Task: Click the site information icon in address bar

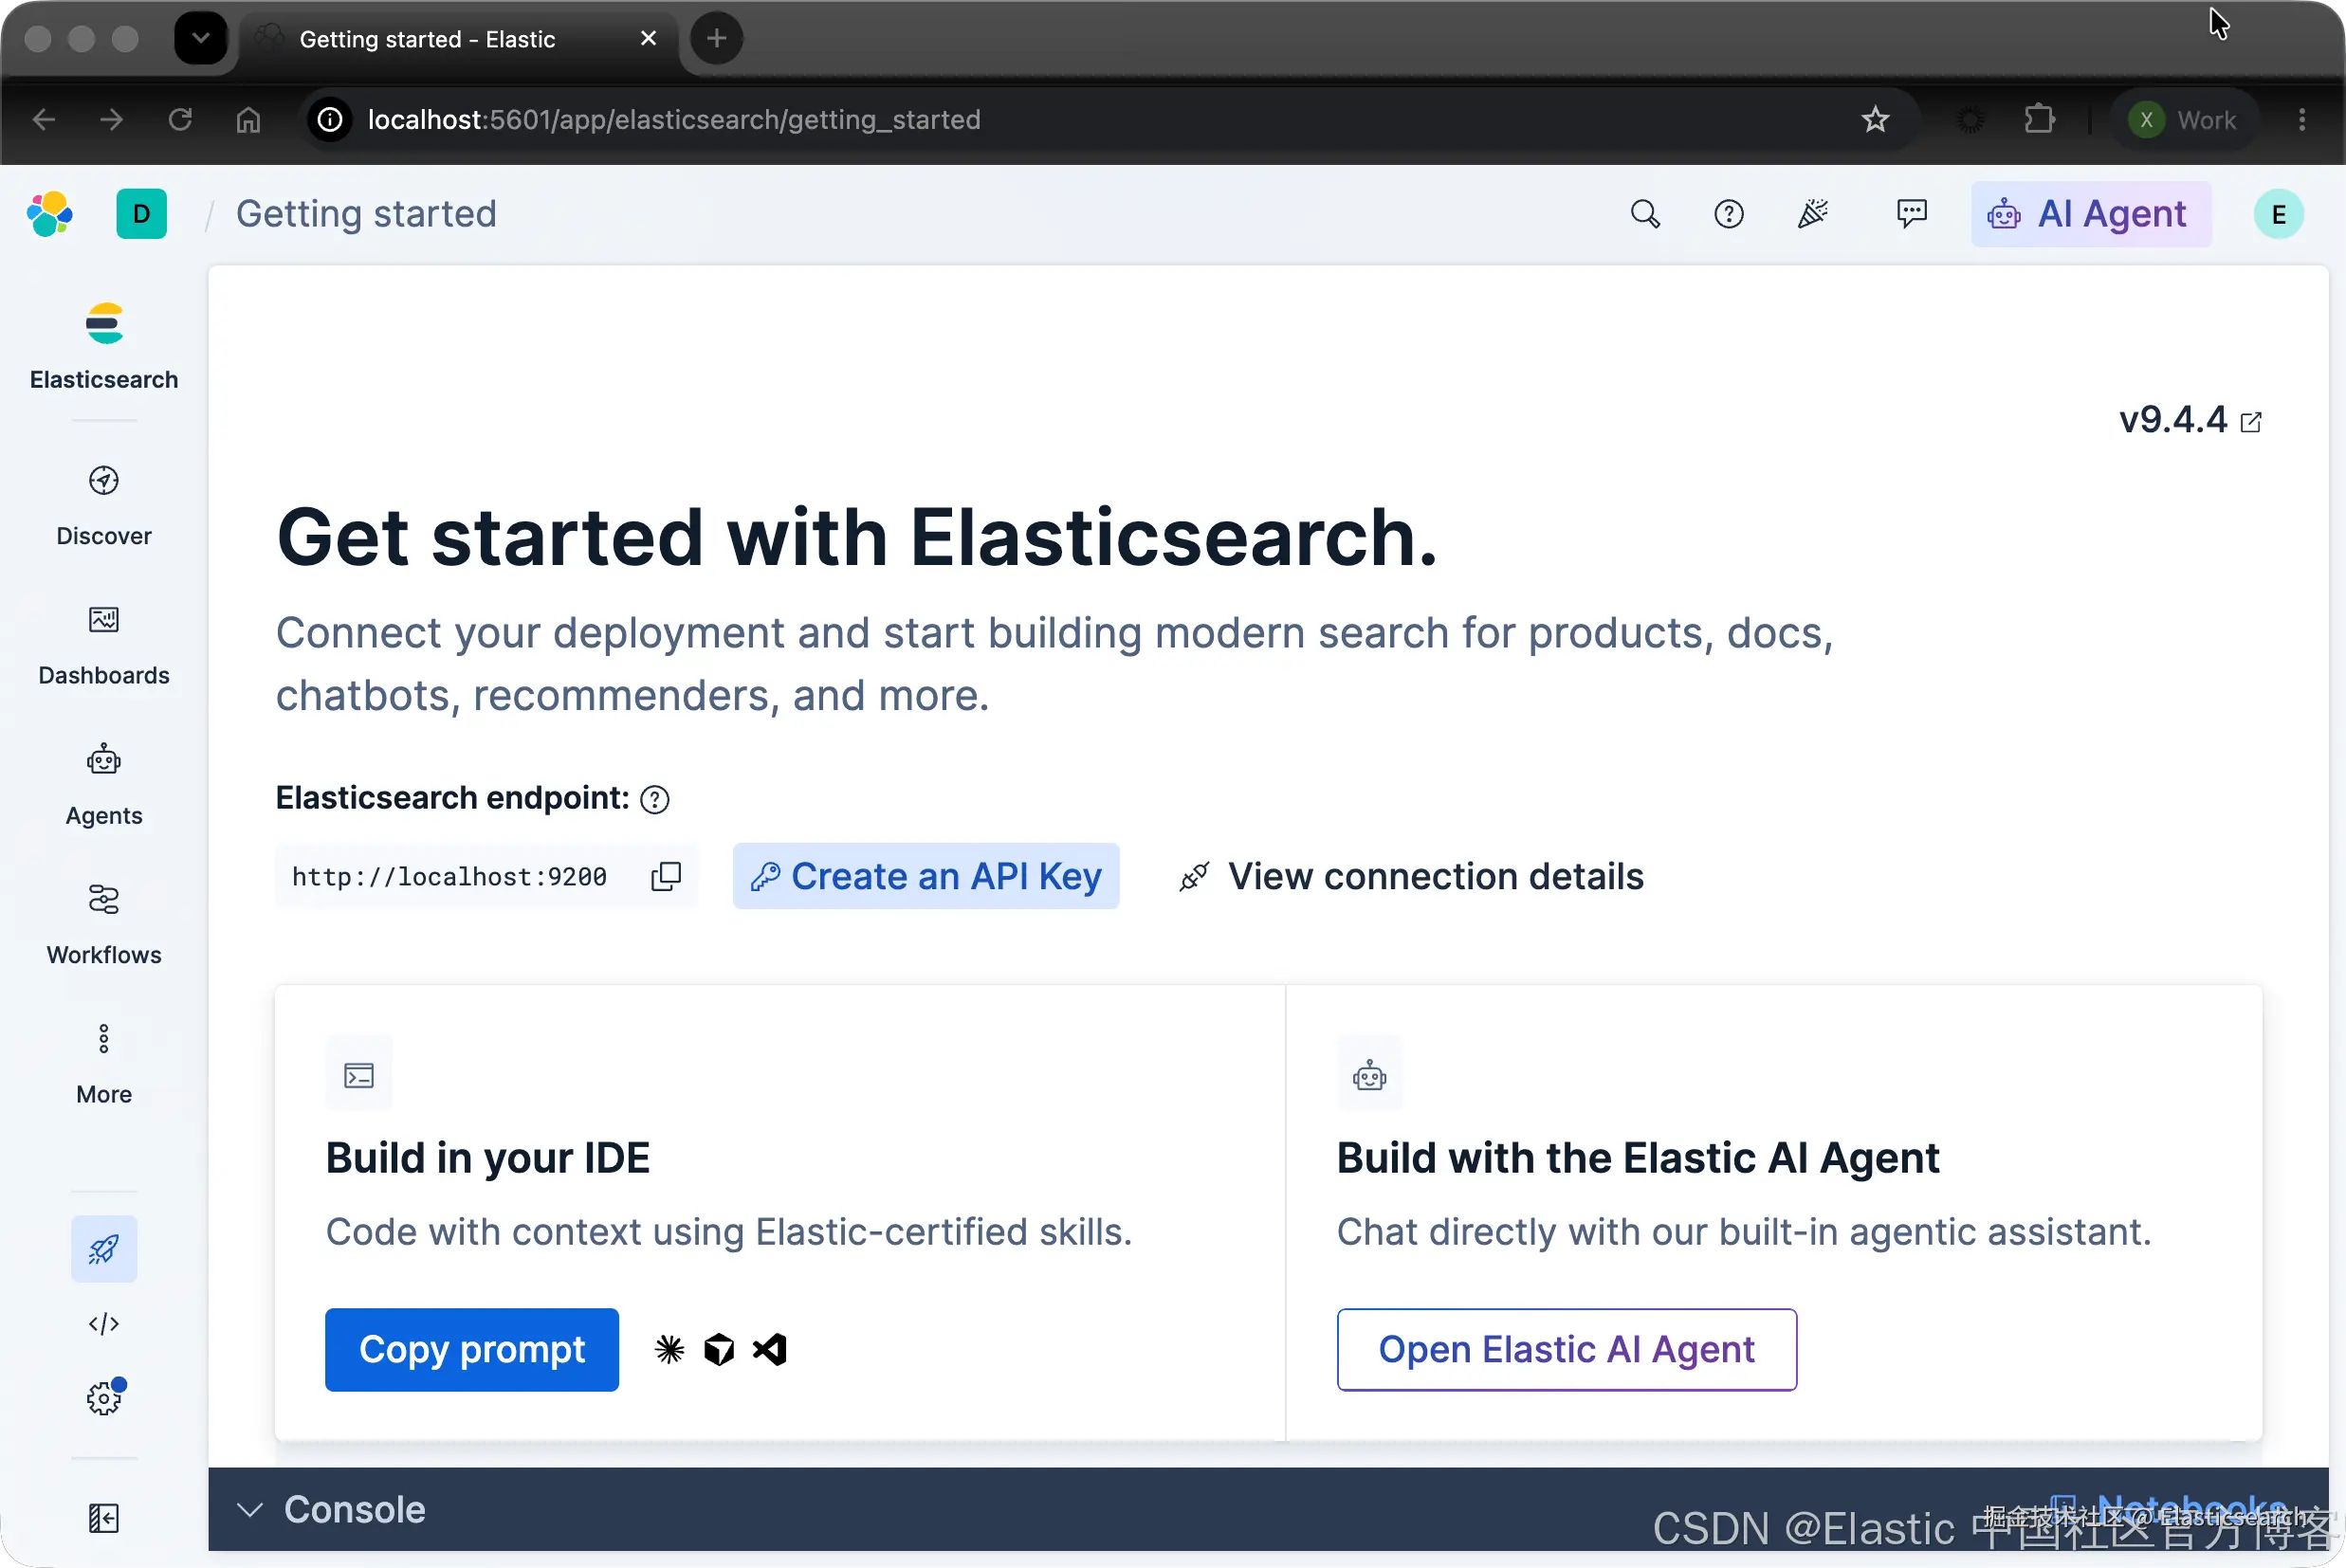Action: pyautogui.click(x=330, y=120)
